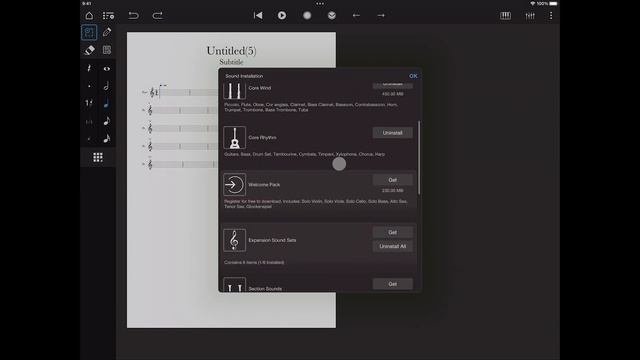This screenshot has width=640, height=360.
Task: Redo the last undone action
Action: point(158,16)
